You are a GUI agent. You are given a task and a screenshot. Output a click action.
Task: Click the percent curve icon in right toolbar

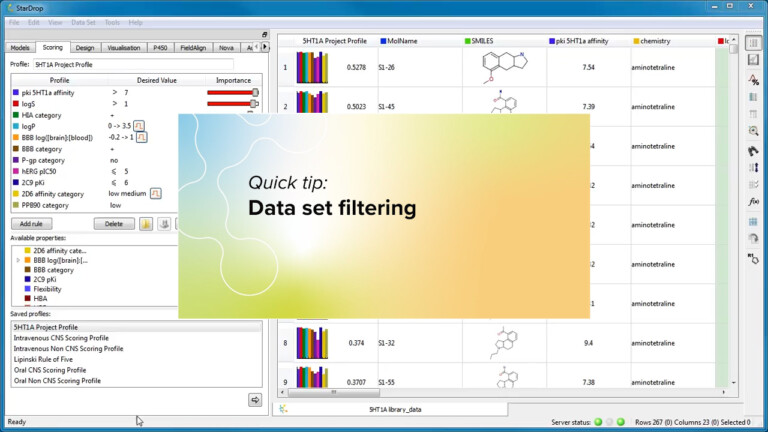point(753,79)
